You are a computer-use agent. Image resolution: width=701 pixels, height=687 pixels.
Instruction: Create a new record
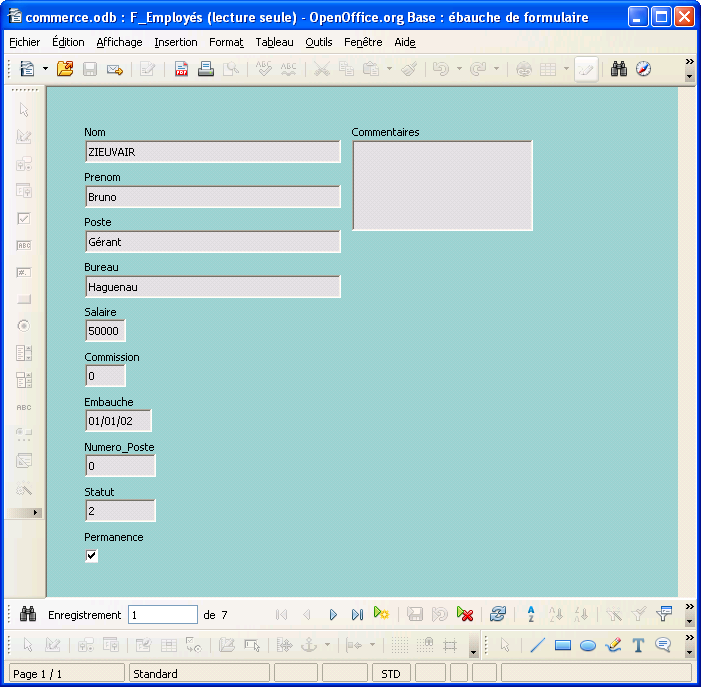point(381,615)
